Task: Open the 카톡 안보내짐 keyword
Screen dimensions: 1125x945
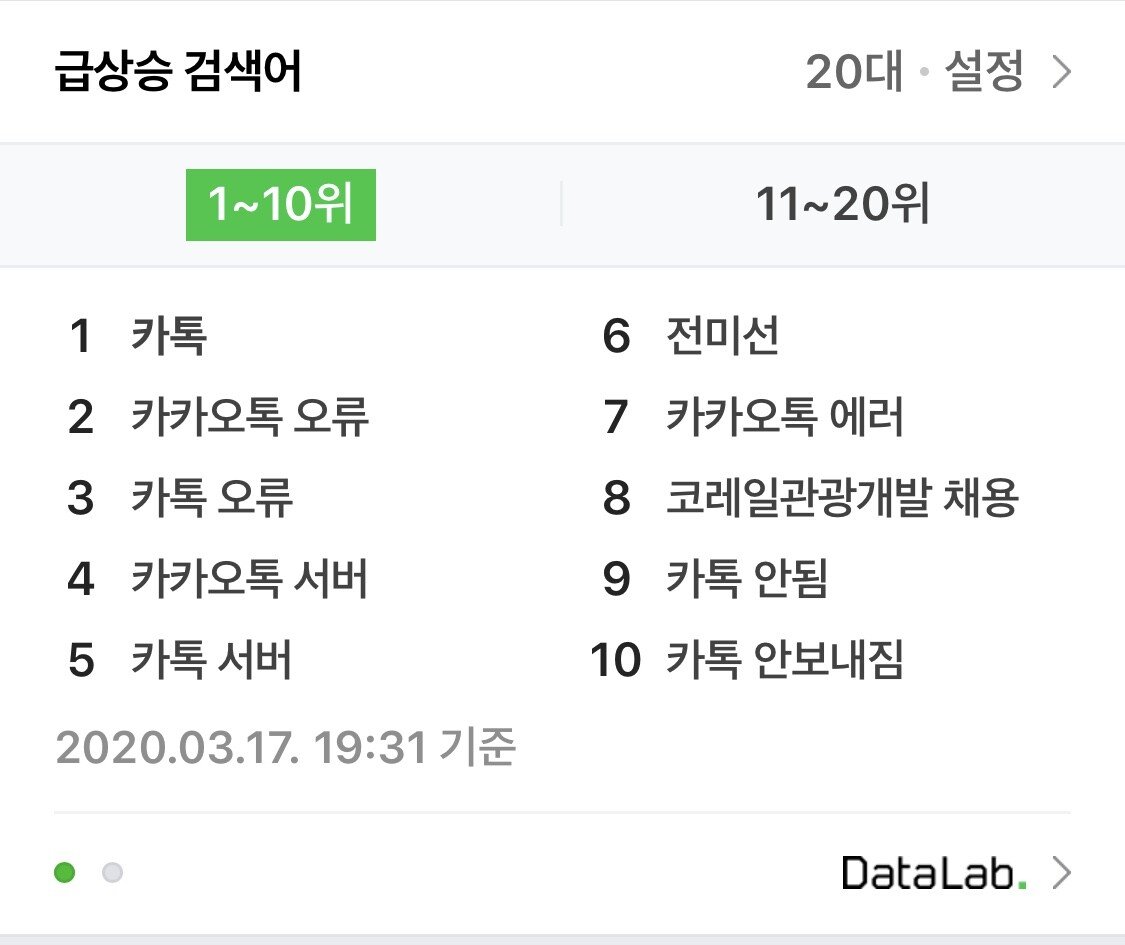Action: tap(784, 660)
